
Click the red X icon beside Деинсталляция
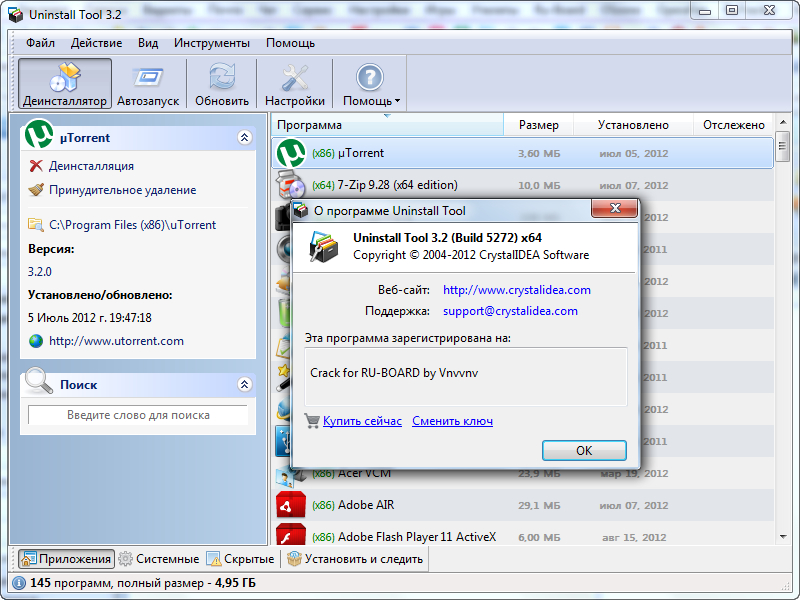[x=36, y=166]
